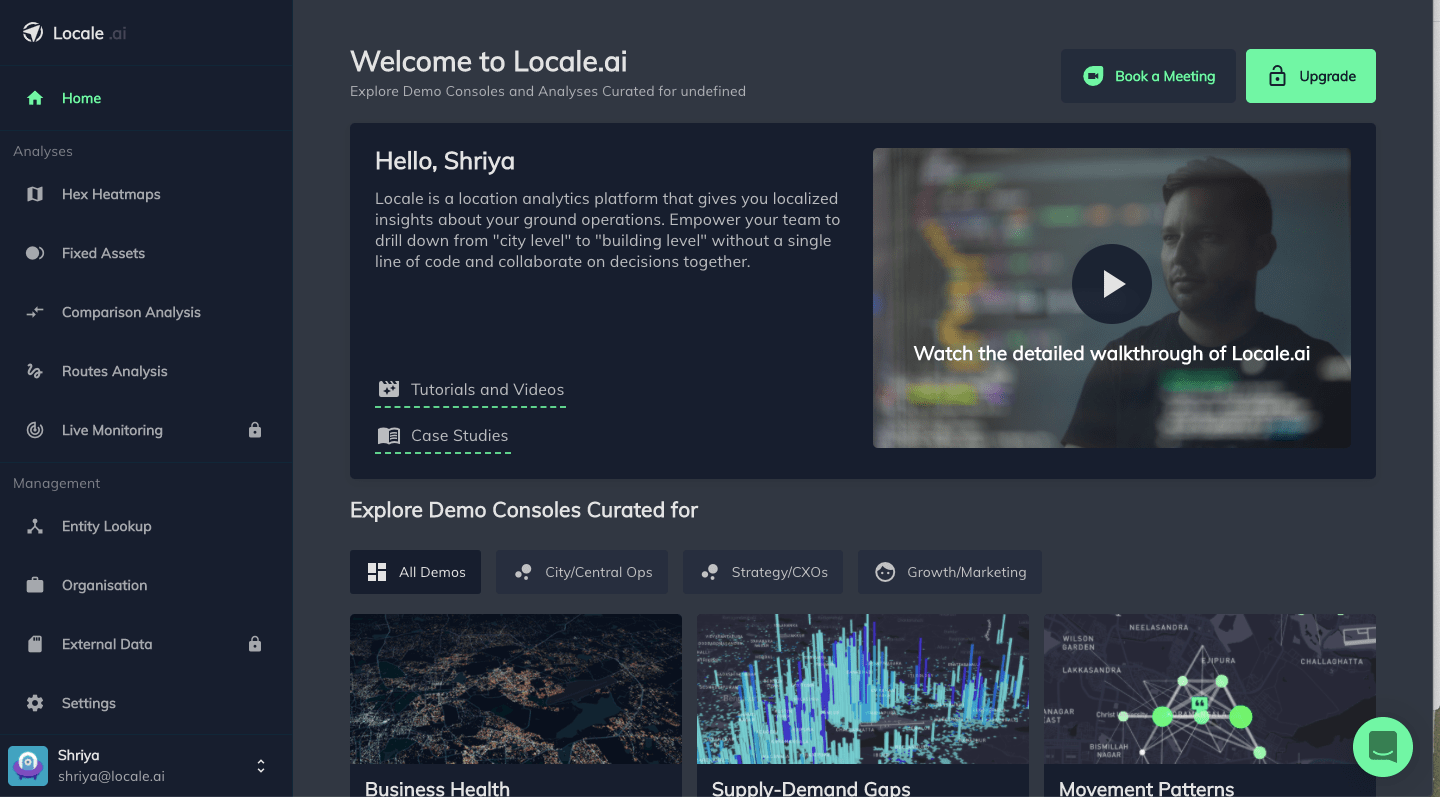Screen dimensions: 1440x797
Task: Select the All Demos tab
Action: tap(415, 572)
